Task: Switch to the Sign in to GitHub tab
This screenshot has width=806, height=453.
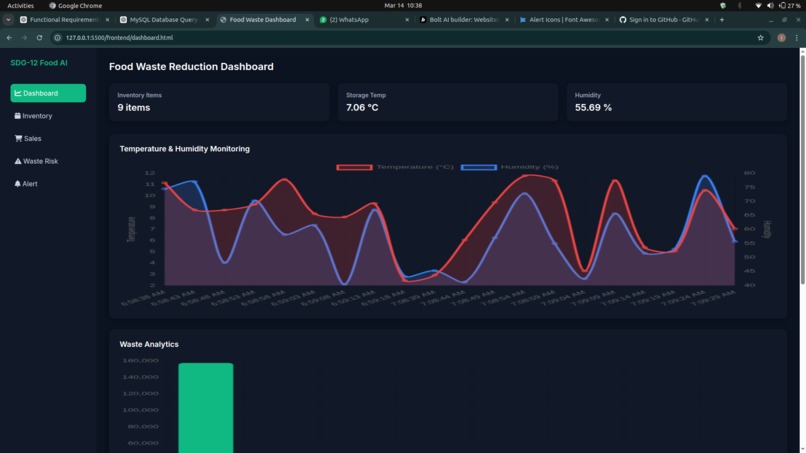Action: 663,20
